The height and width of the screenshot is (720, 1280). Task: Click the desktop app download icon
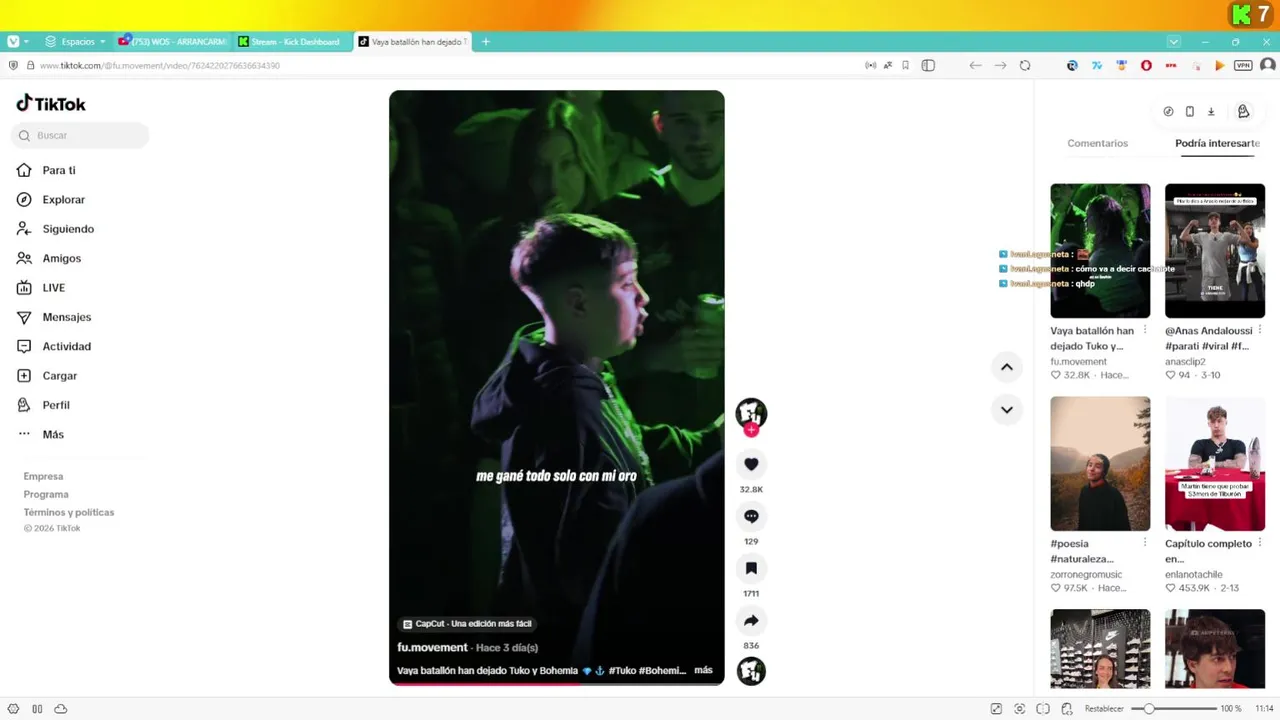[x=1211, y=112]
